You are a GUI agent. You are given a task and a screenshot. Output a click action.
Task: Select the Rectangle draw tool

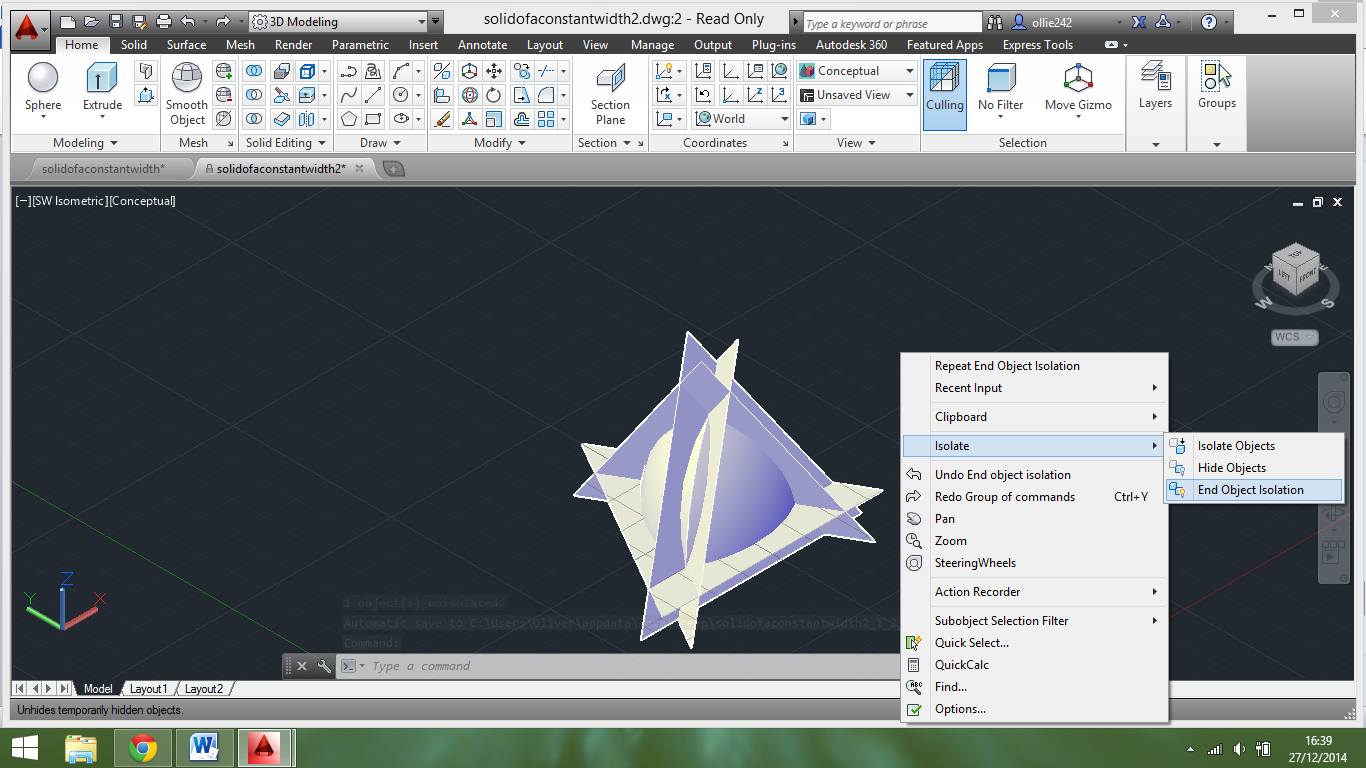(x=374, y=119)
